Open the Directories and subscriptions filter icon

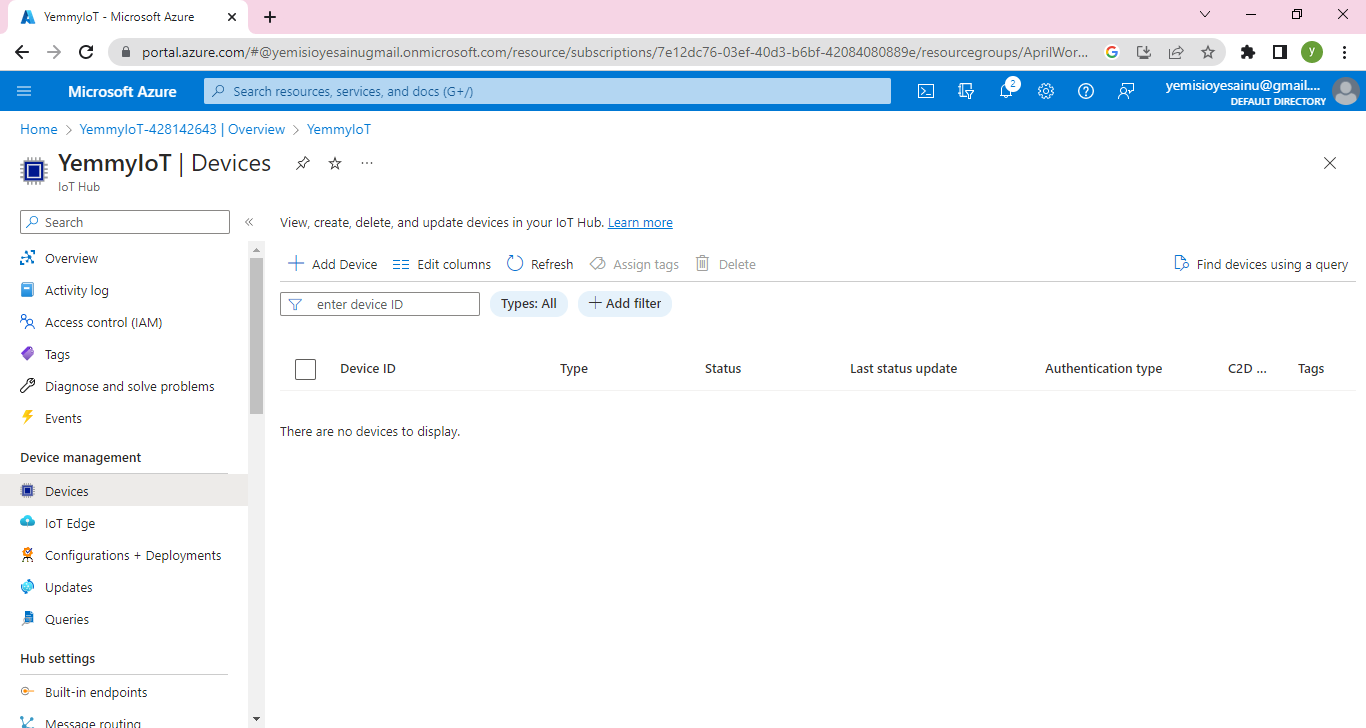(966, 91)
